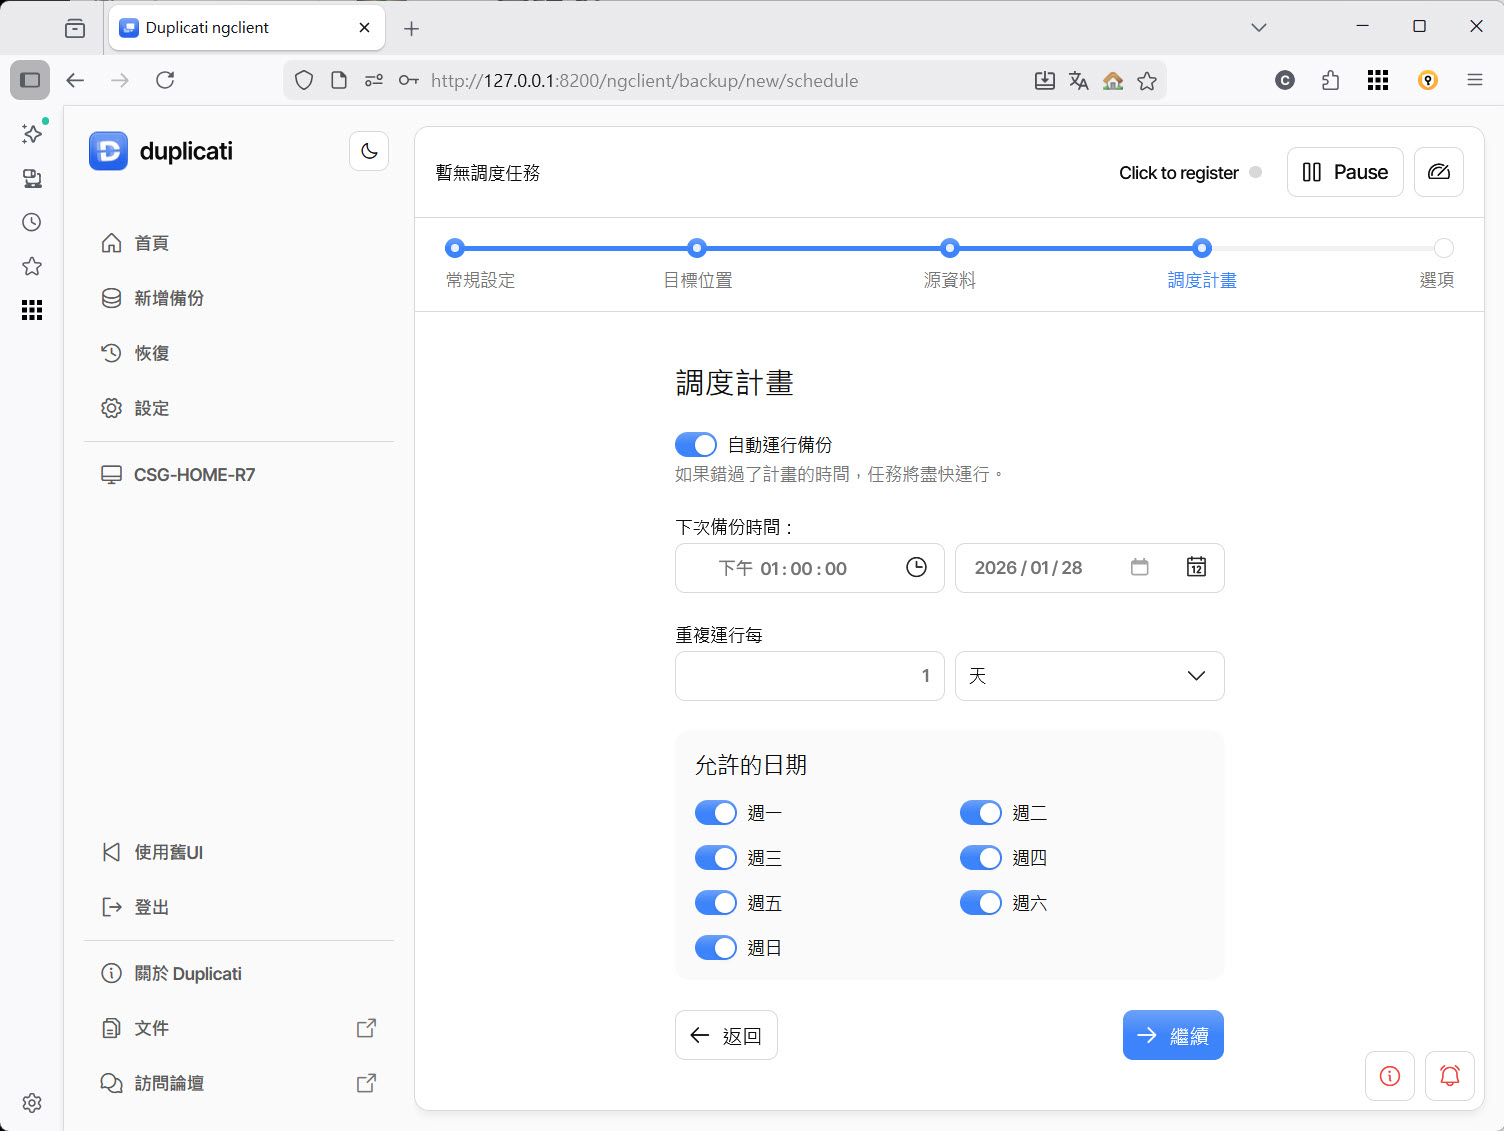Click the red notification bell icon
The image size is (1504, 1131).
click(1449, 1076)
